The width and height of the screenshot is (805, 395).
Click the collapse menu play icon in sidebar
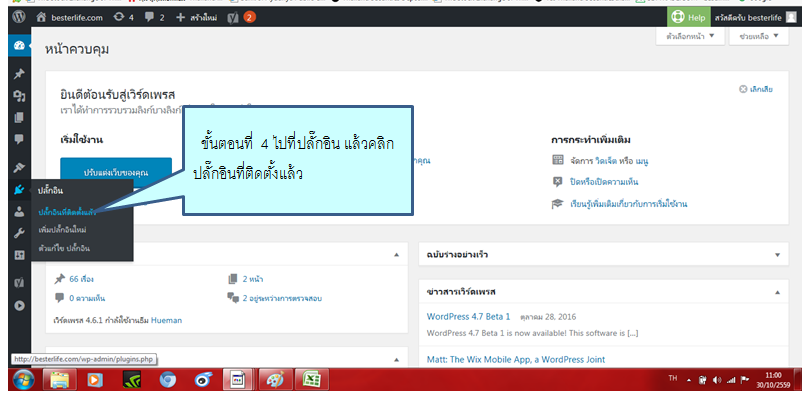[19, 305]
